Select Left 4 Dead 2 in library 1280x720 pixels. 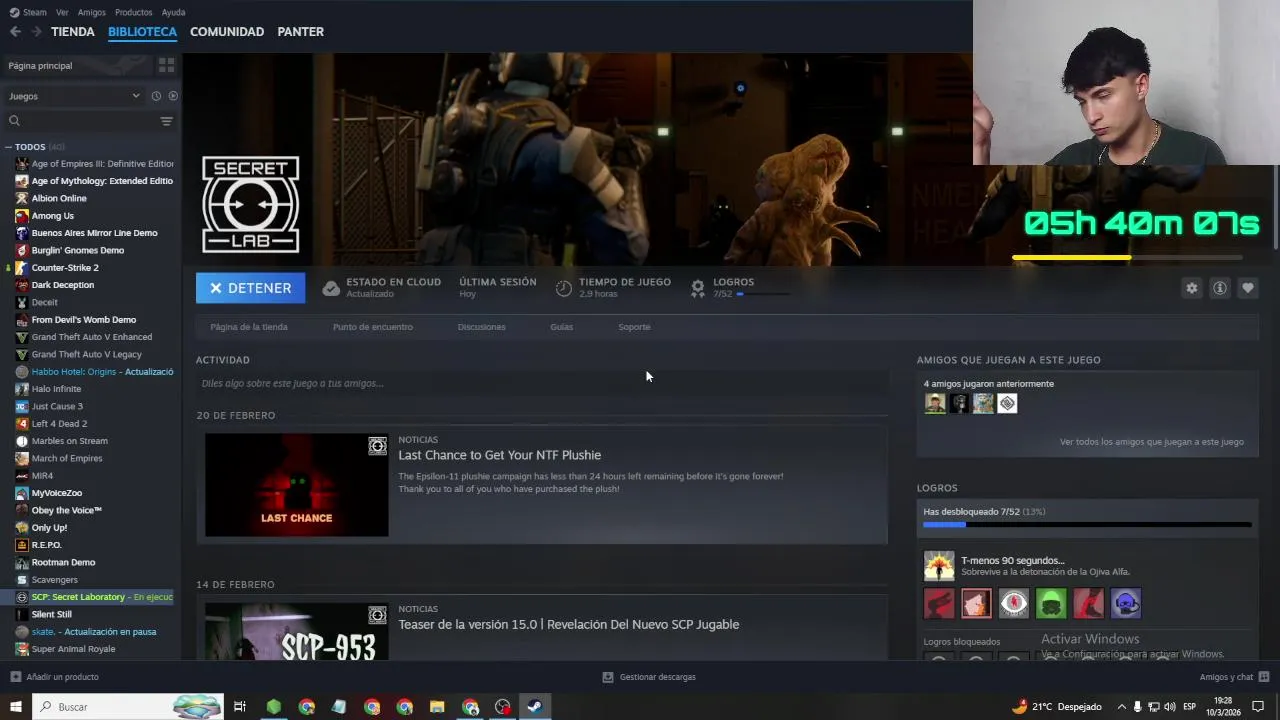coord(59,424)
